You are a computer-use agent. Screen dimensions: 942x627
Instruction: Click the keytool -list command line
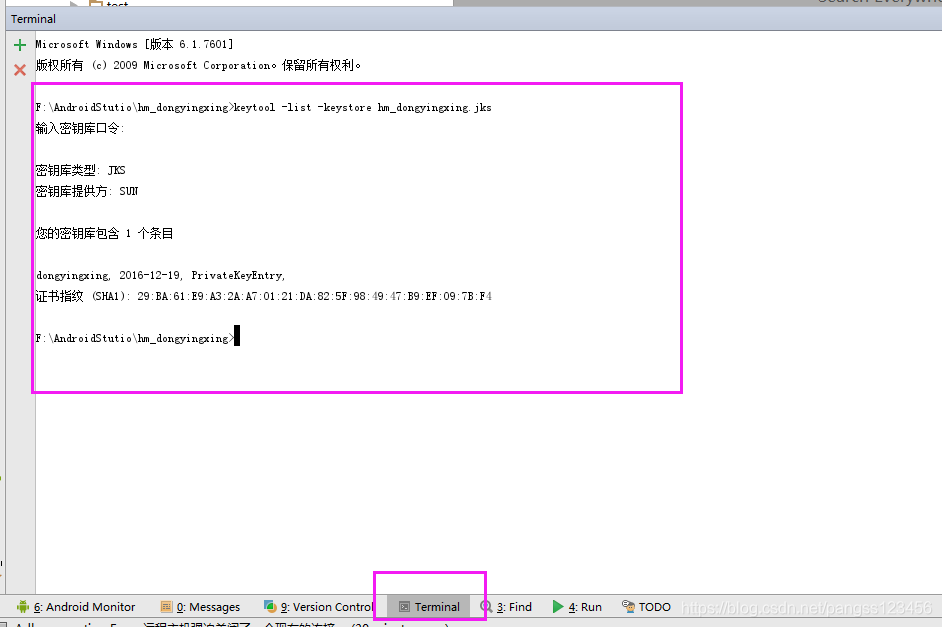tap(264, 108)
